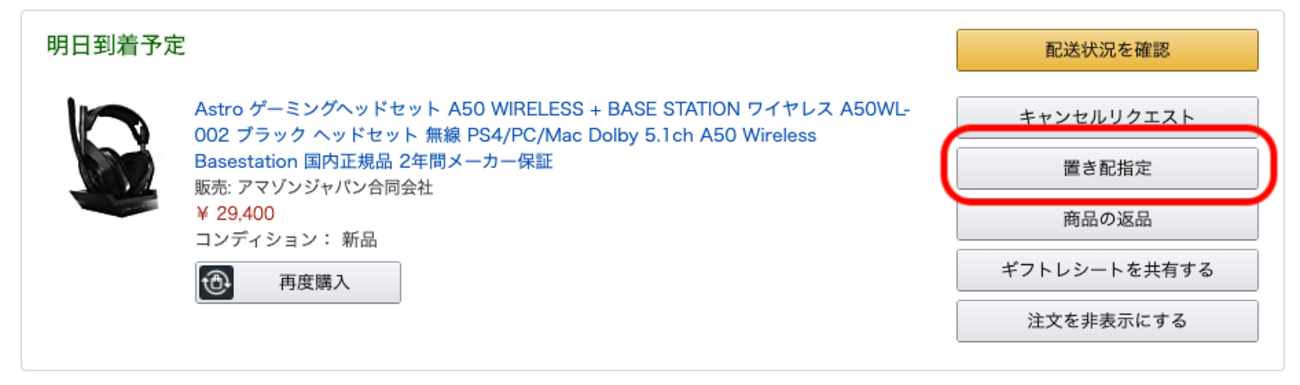Click the 明日到着予定 delivery status heading
This screenshot has height=385, width=1300.
point(116,46)
